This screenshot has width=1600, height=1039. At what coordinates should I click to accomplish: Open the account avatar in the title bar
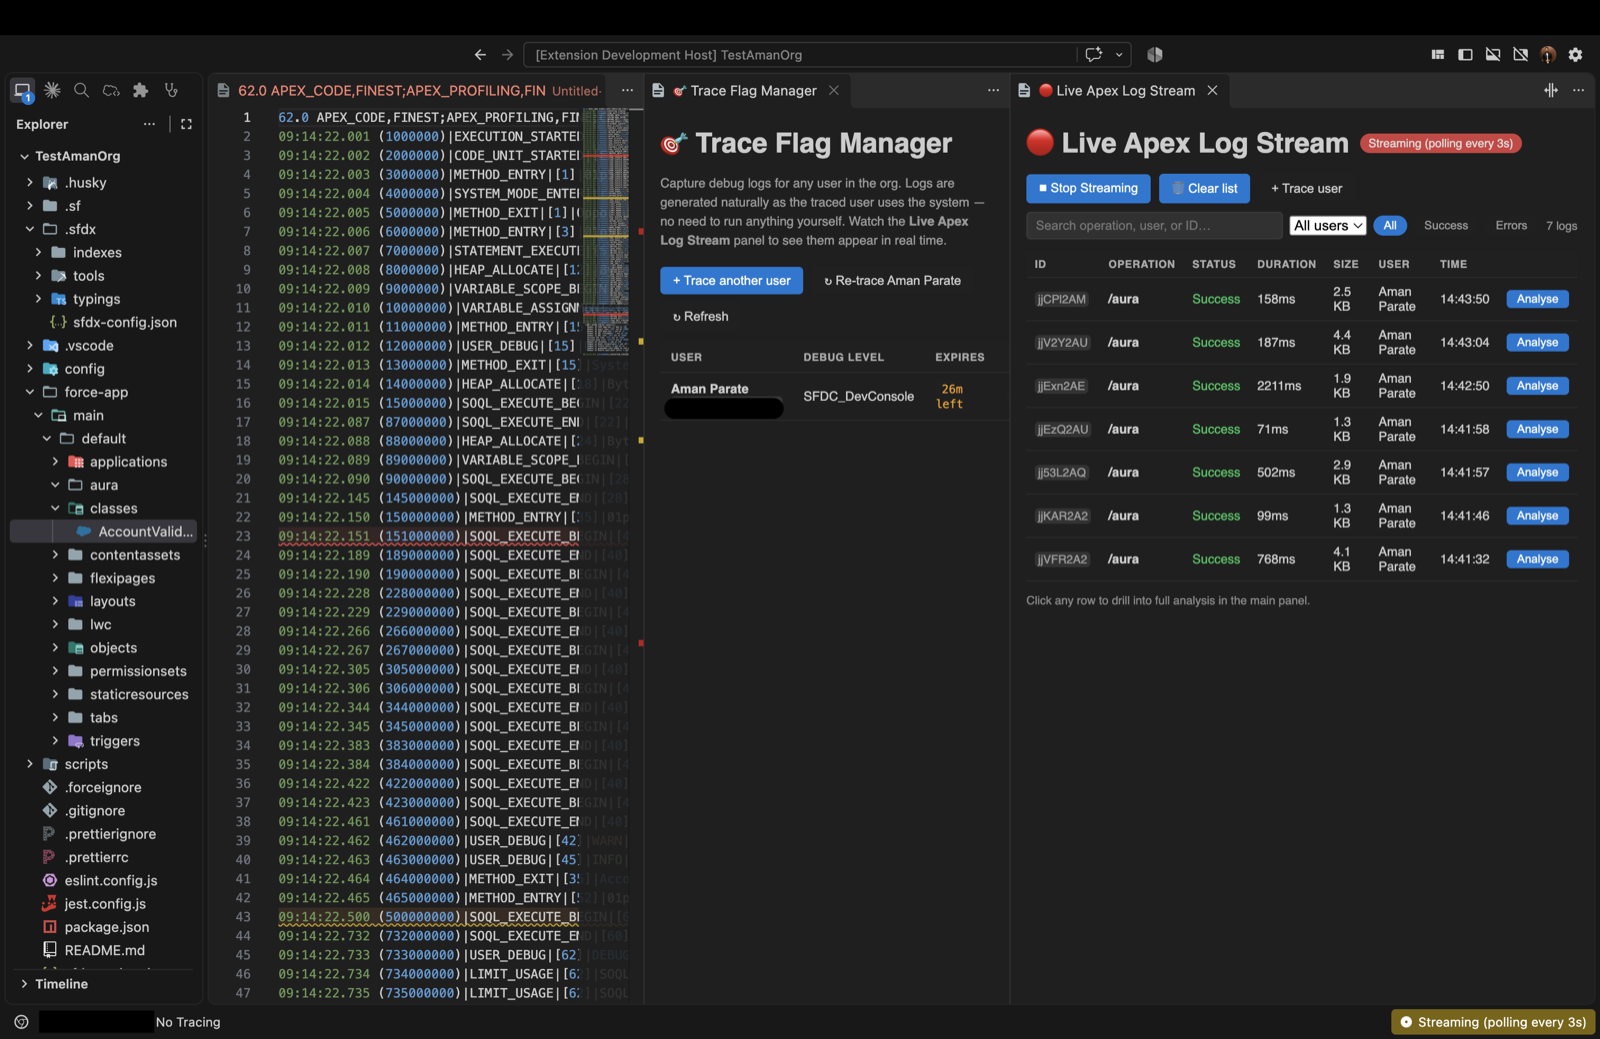(1548, 55)
